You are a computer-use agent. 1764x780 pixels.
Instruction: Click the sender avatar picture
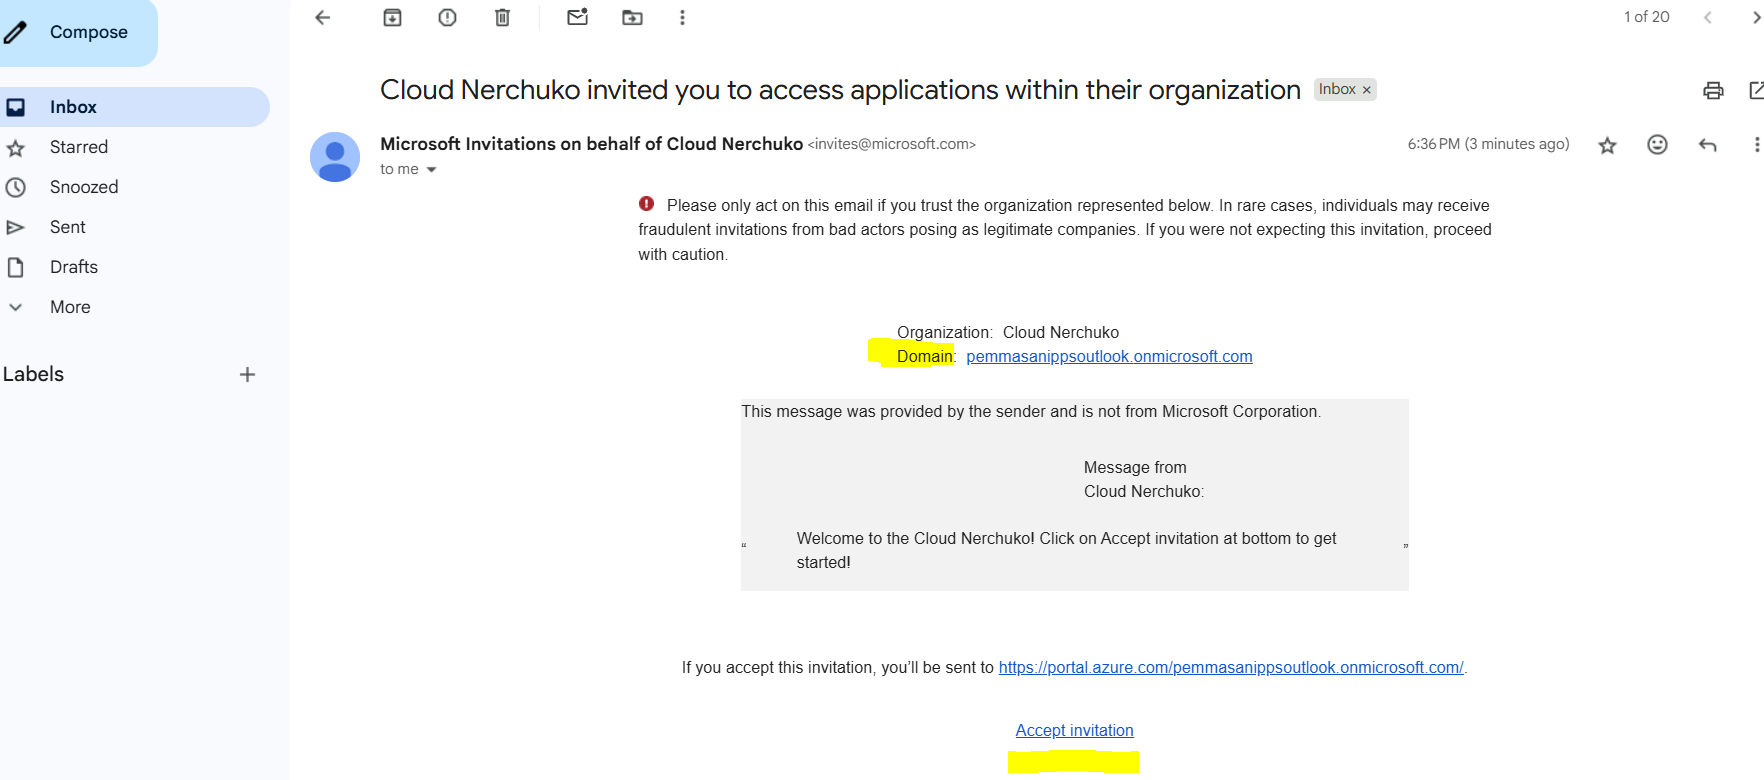tap(335, 157)
